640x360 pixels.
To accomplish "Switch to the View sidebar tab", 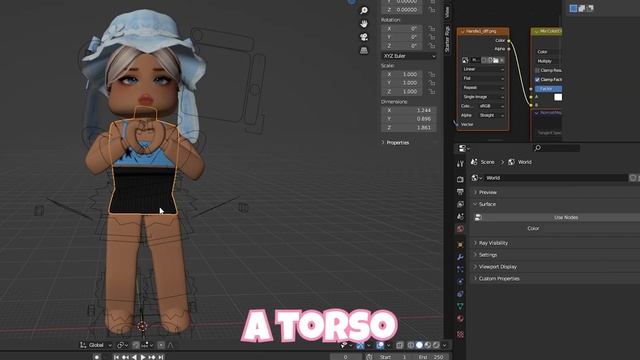I will (447, 12).
